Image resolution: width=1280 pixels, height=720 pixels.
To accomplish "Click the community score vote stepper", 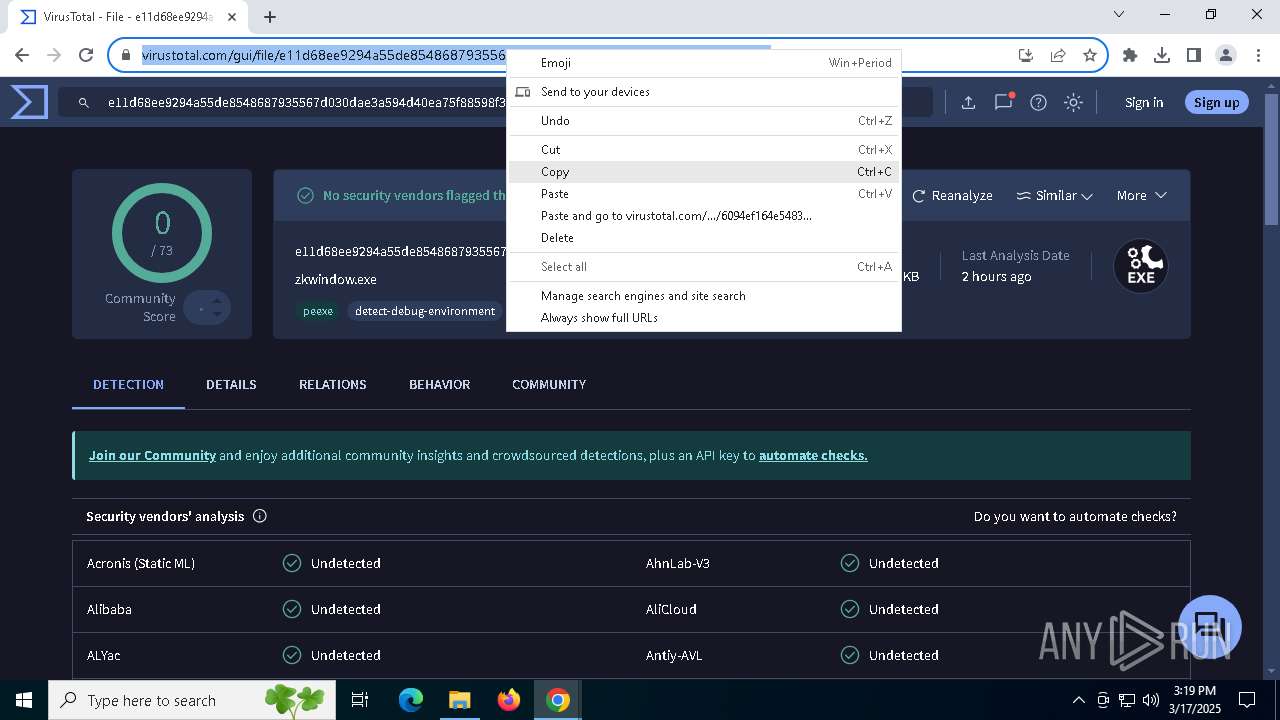I will click(208, 308).
